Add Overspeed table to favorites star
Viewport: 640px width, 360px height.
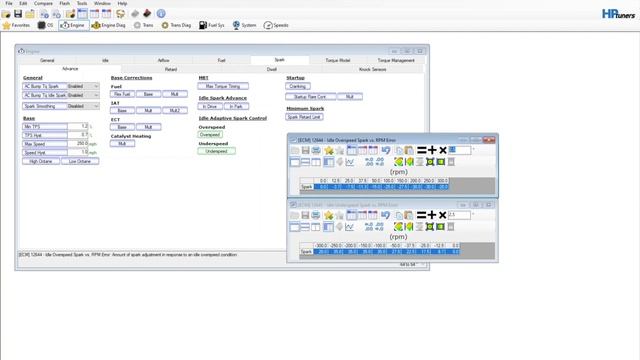329,151
